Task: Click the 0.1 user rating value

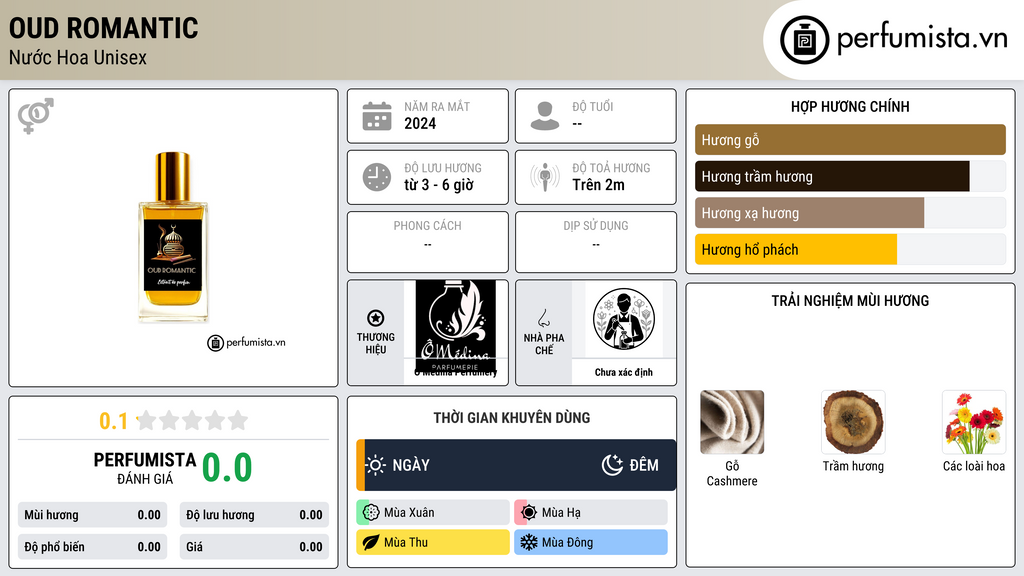Action: 113,421
